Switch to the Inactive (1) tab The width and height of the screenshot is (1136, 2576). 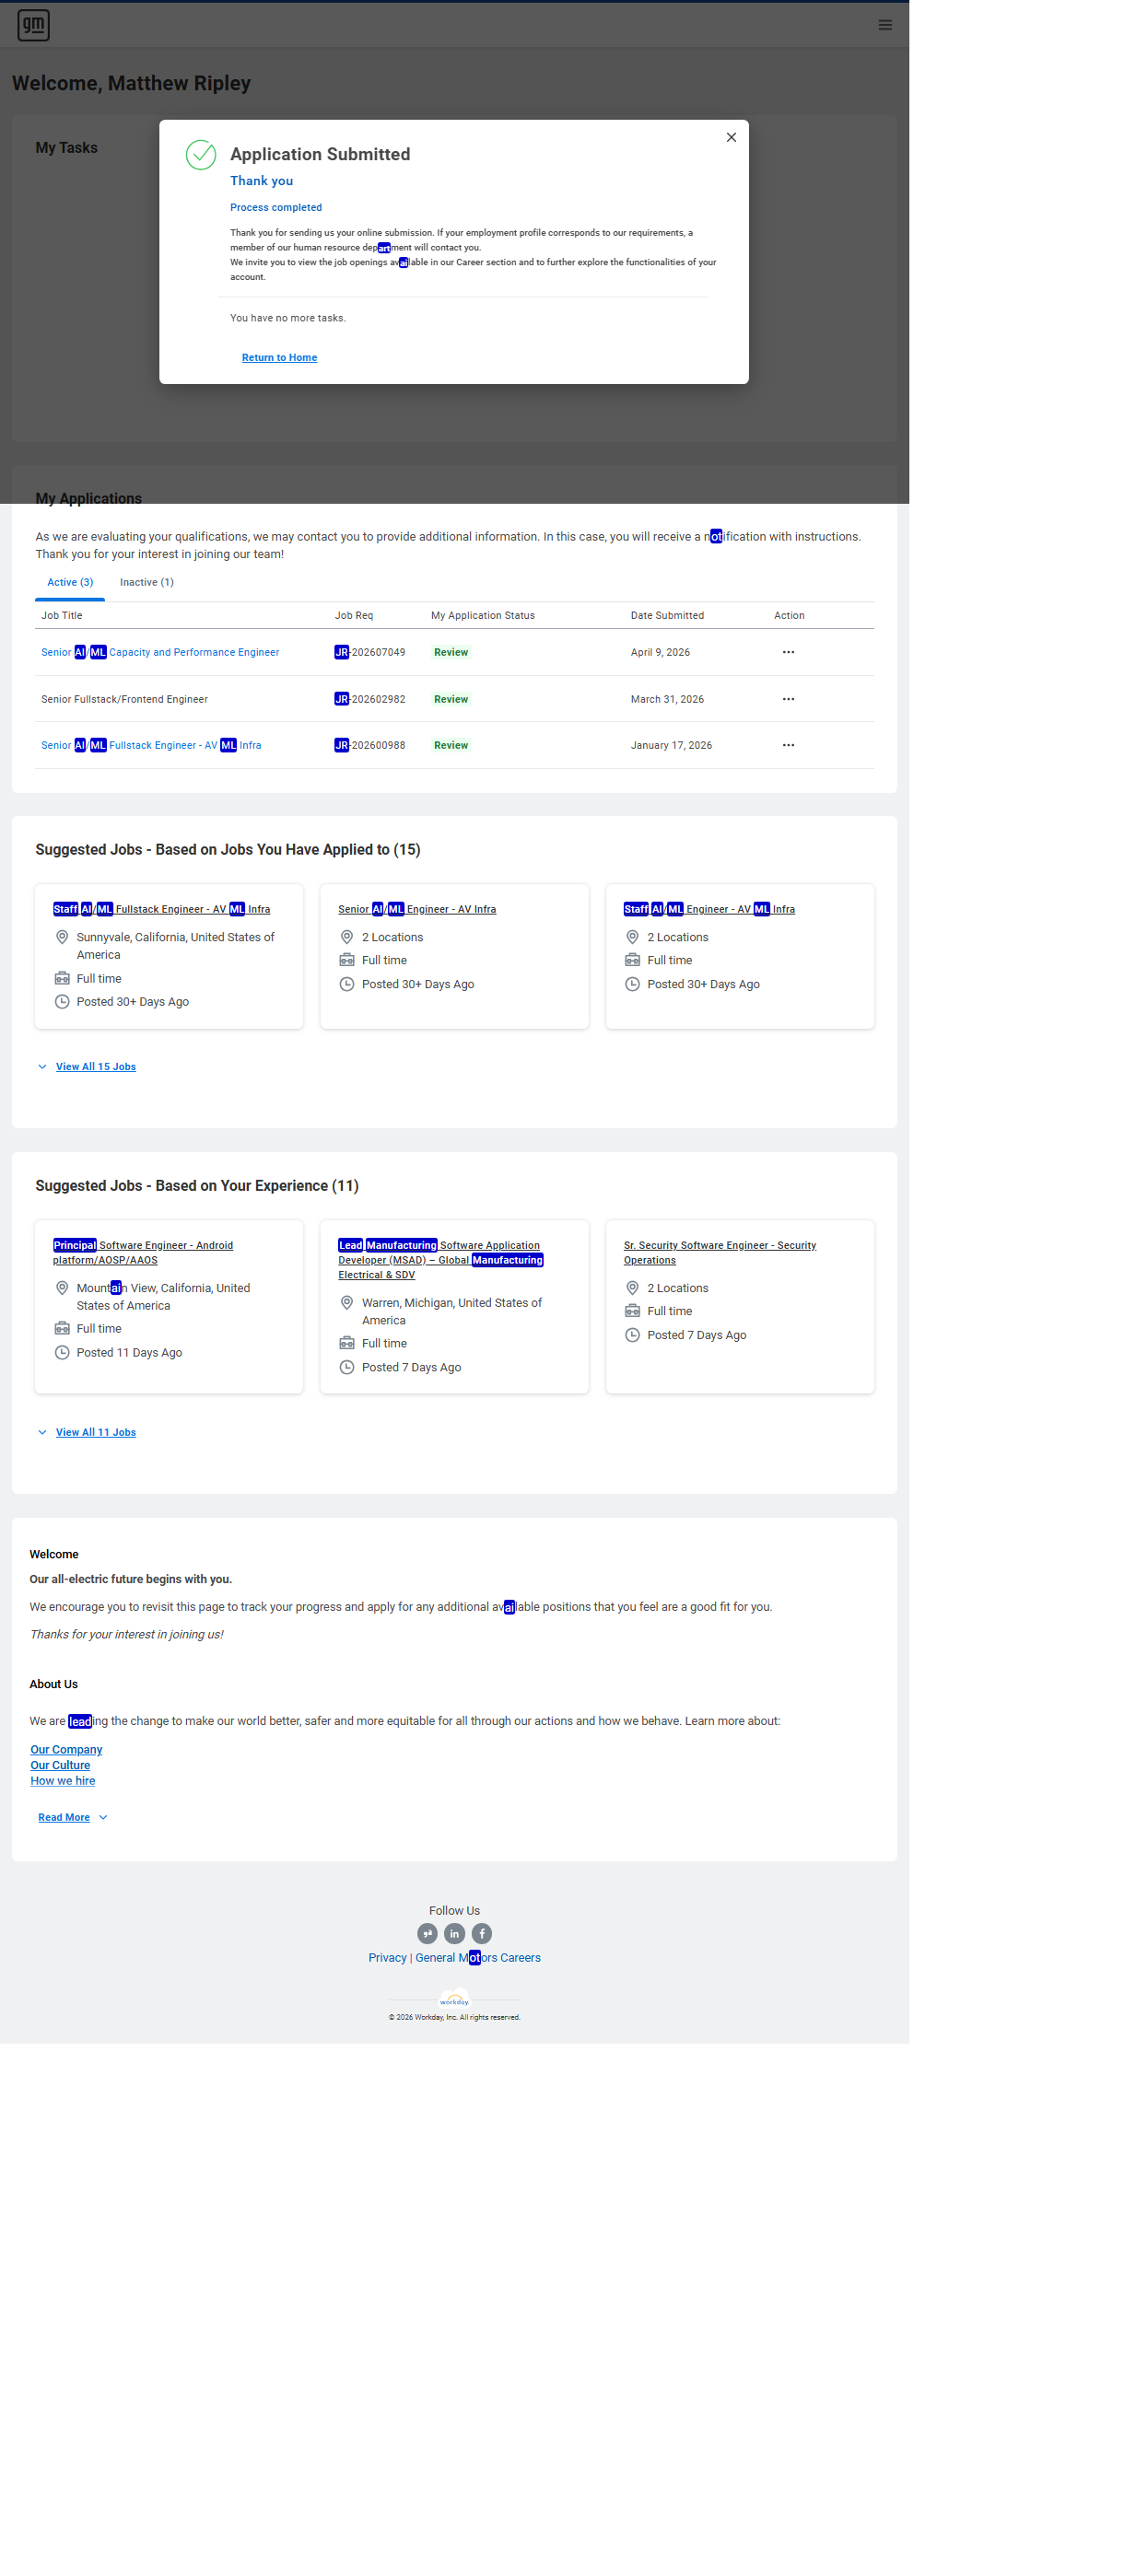(146, 582)
